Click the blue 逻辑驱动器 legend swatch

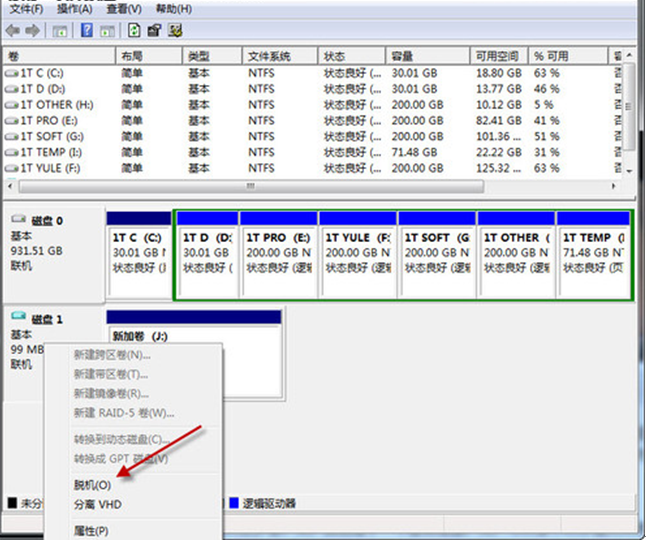tap(234, 504)
